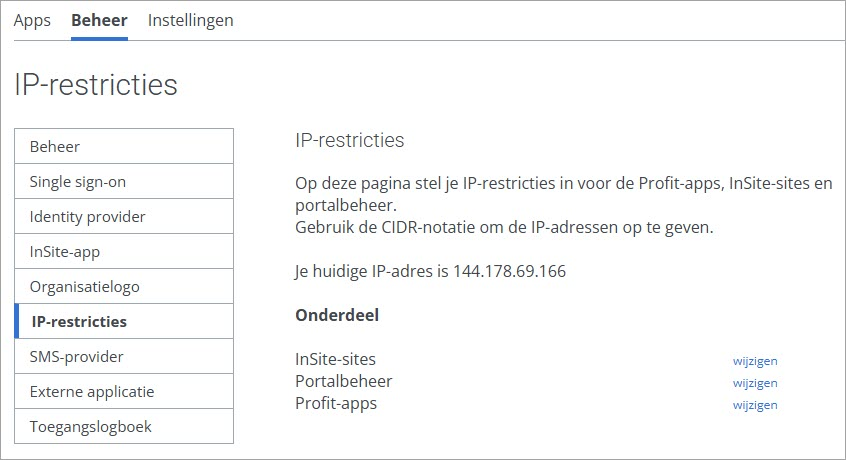Click the Onderdeel column header
This screenshot has height=460, width=846.
click(x=337, y=315)
